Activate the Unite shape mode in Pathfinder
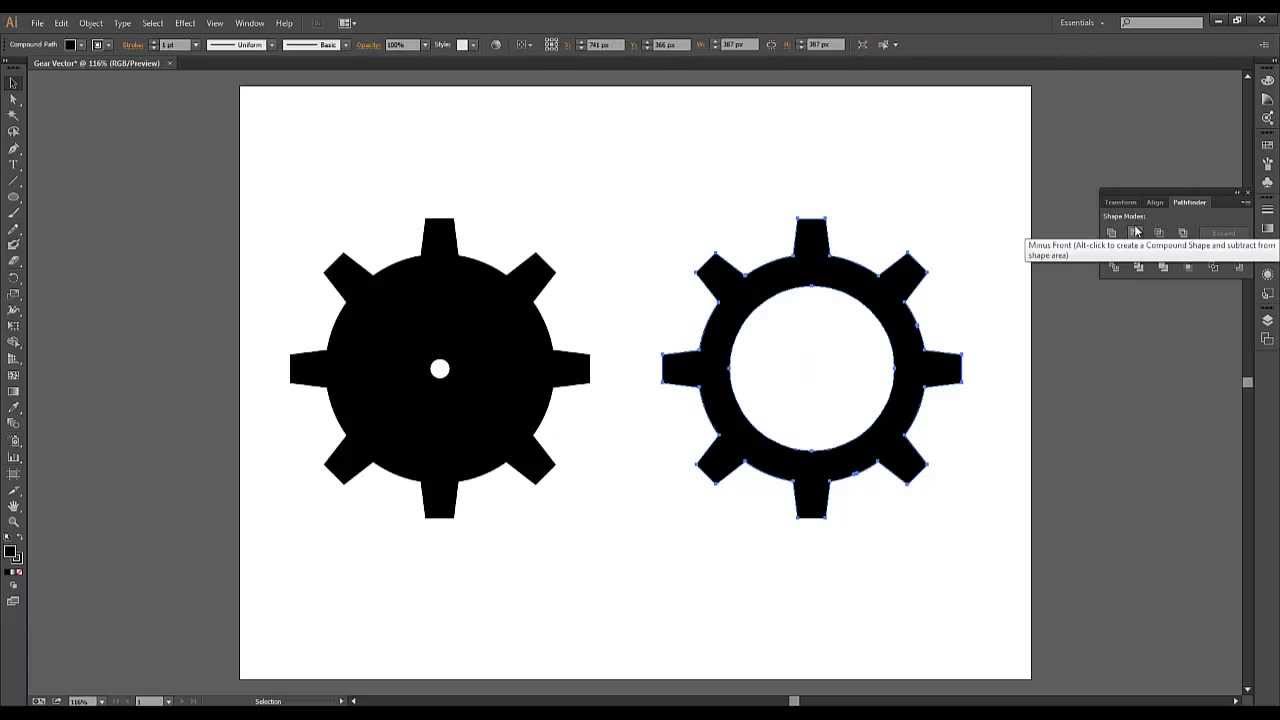This screenshot has width=1280, height=720. [1112, 232]
